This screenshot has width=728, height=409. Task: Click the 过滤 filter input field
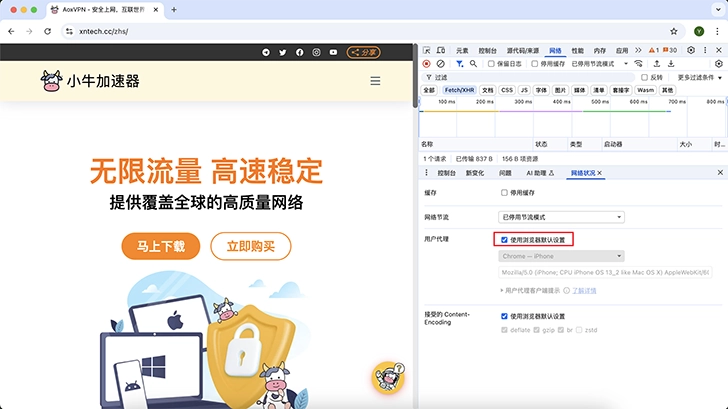point(528,77)
